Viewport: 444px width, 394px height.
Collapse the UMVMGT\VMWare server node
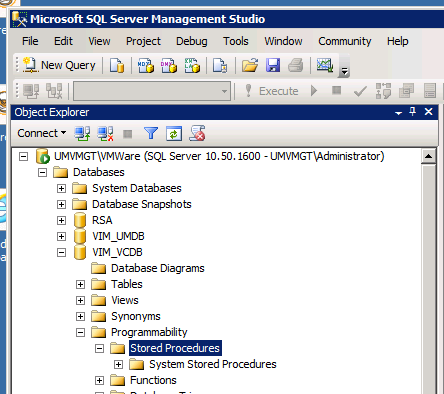click(x=23, y=156)
